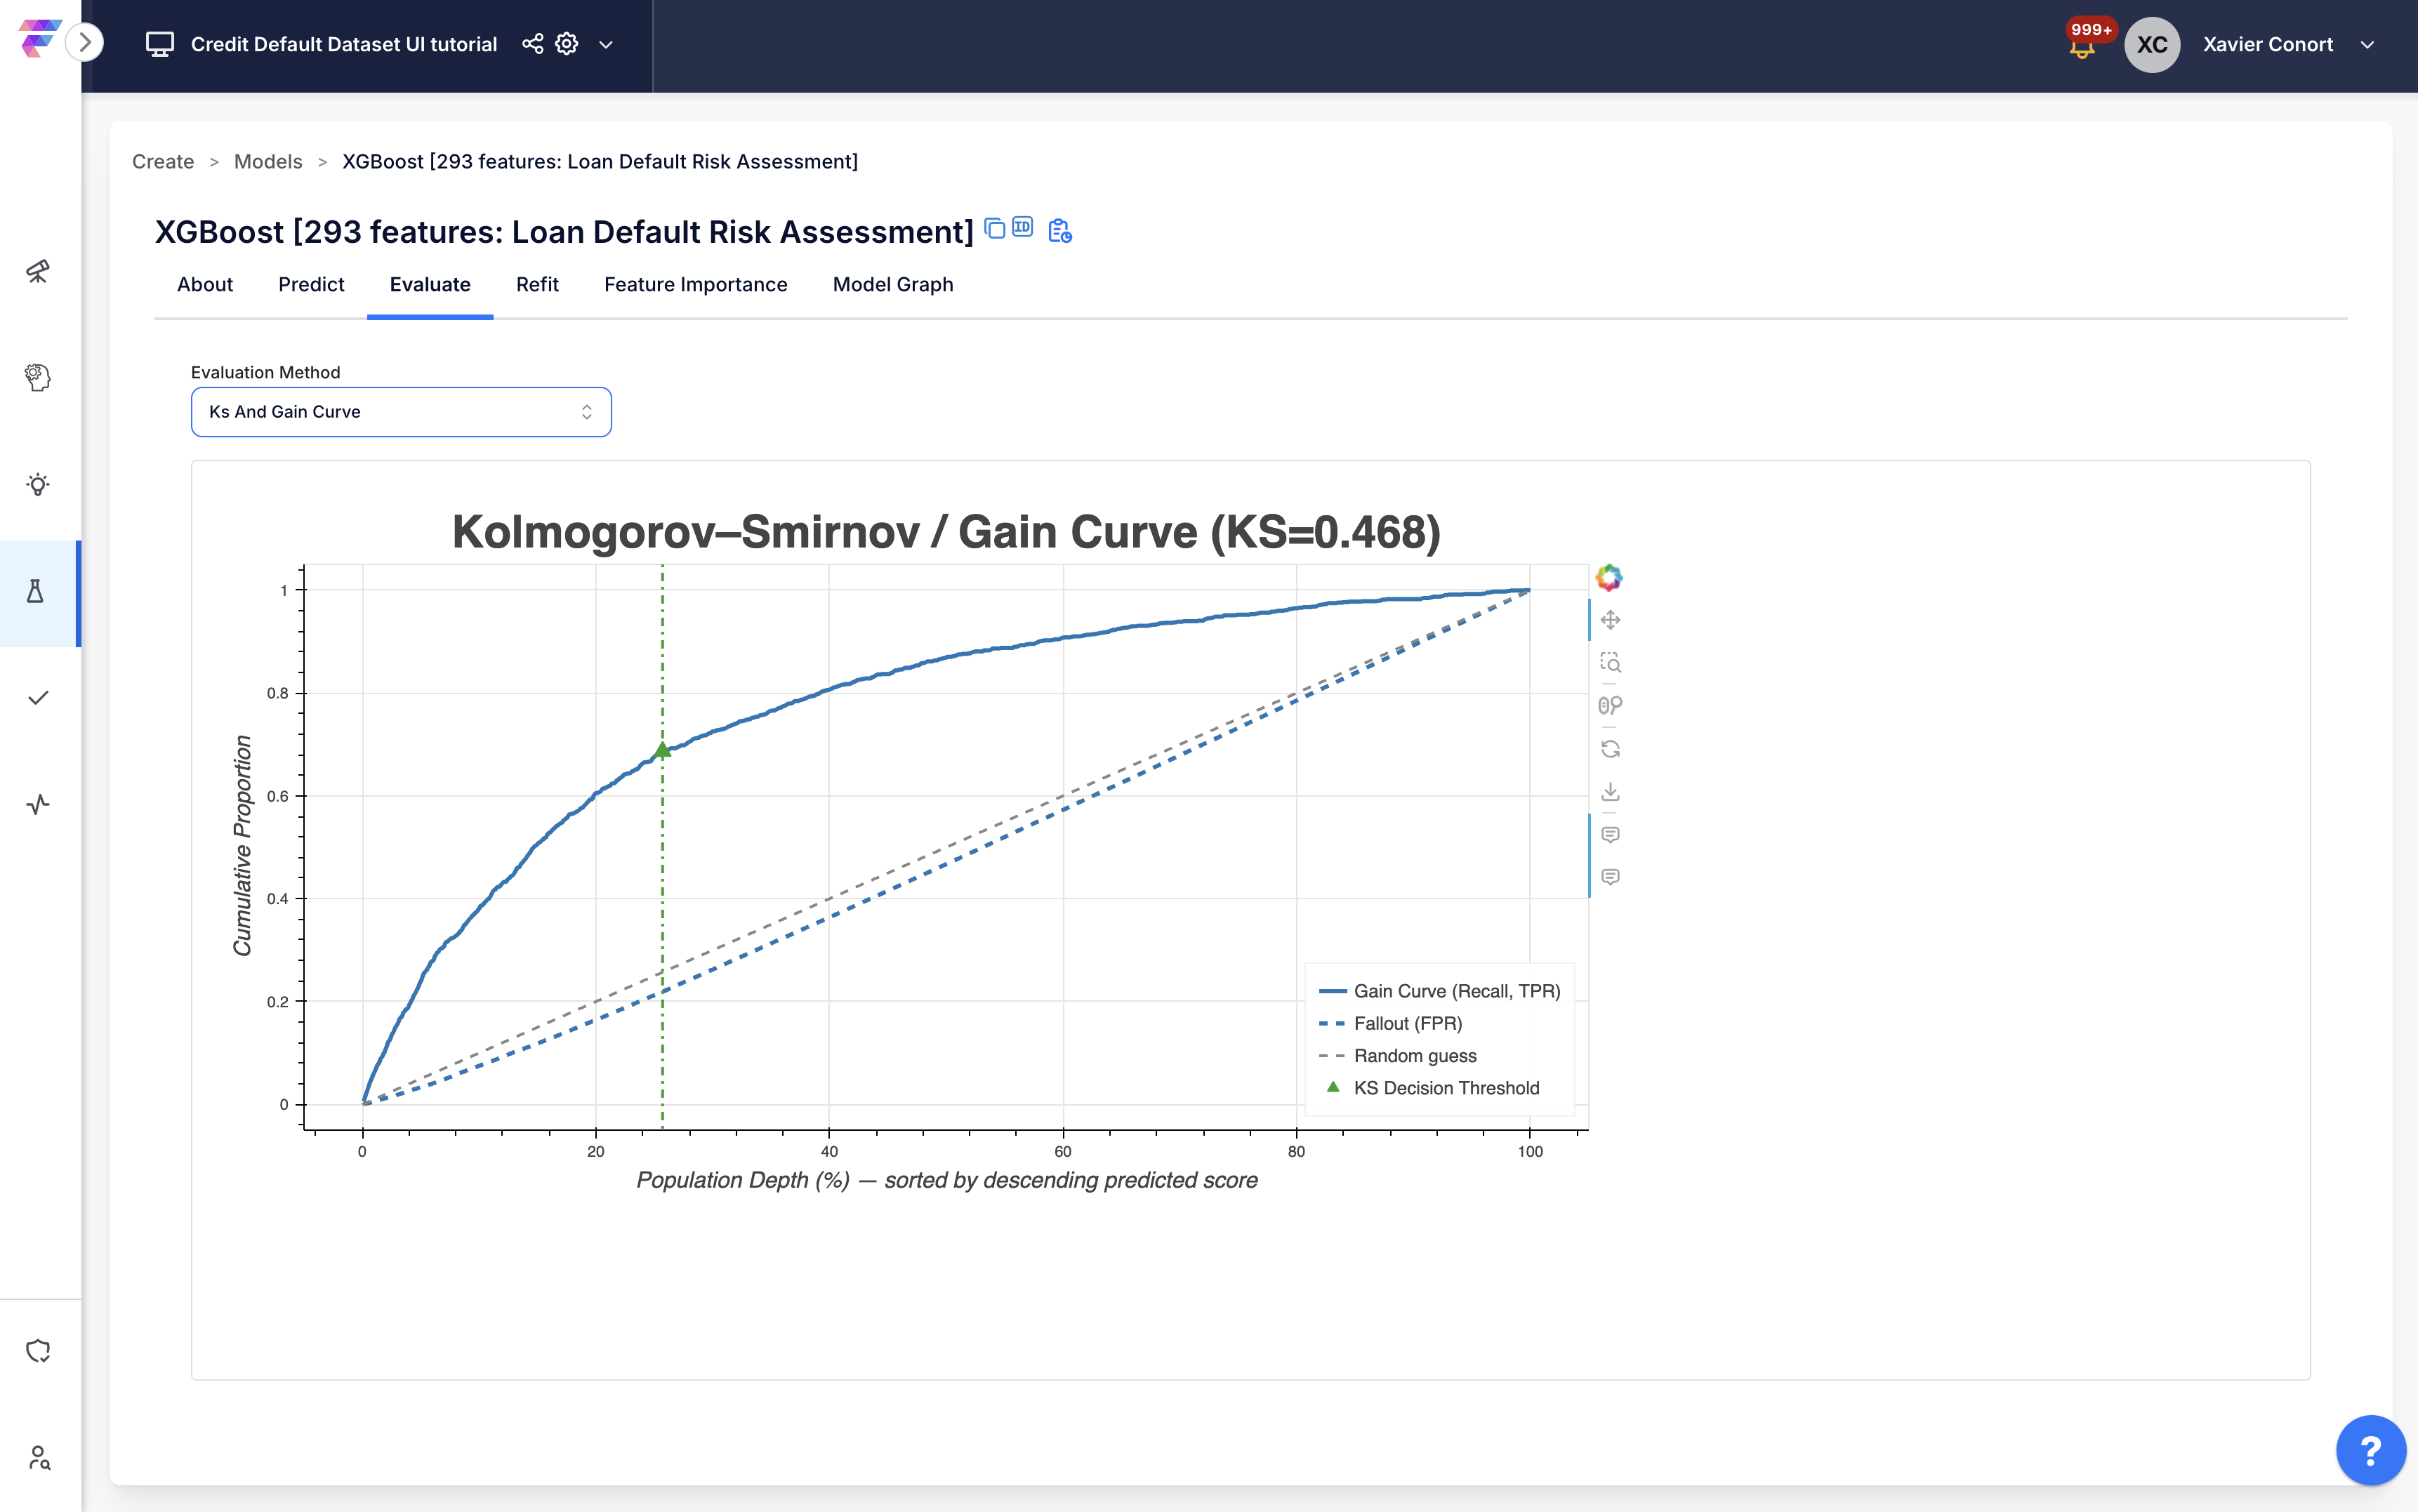This screenshot has height=1512, width=2418.
Task: Go to Models breadcrumb link
Action: click(267, 162)
